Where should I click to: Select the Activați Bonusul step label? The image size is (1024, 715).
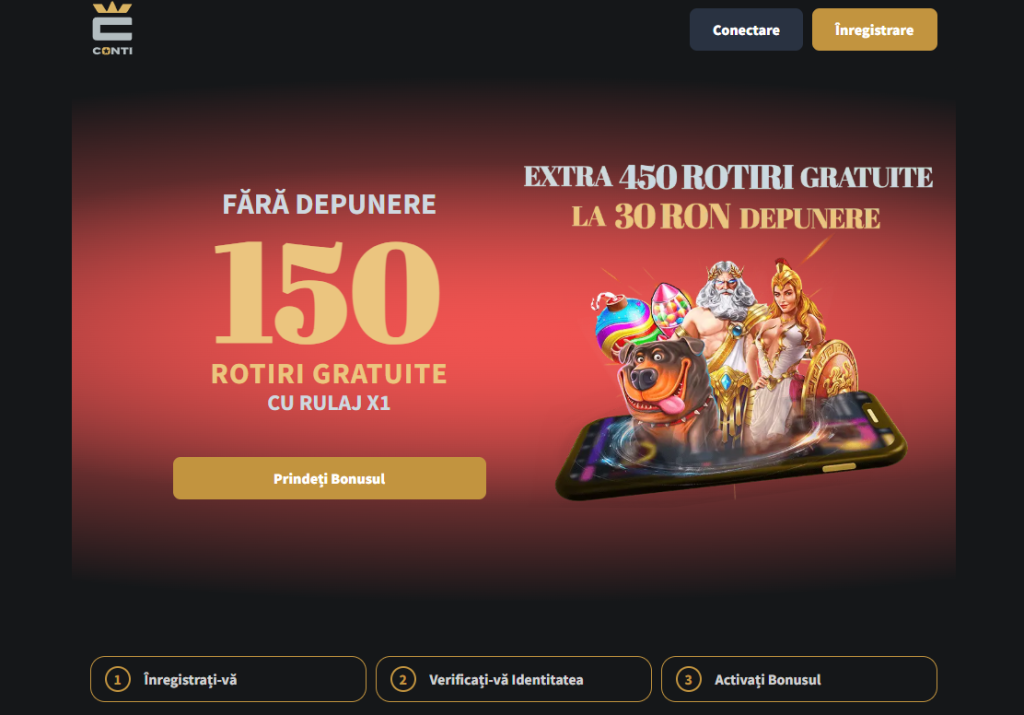[767, 680]
